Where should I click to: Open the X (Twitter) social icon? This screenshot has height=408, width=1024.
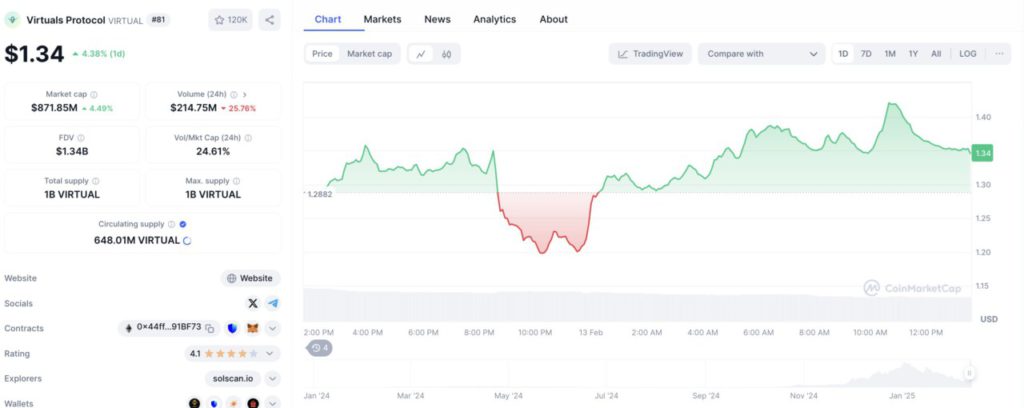253,304
